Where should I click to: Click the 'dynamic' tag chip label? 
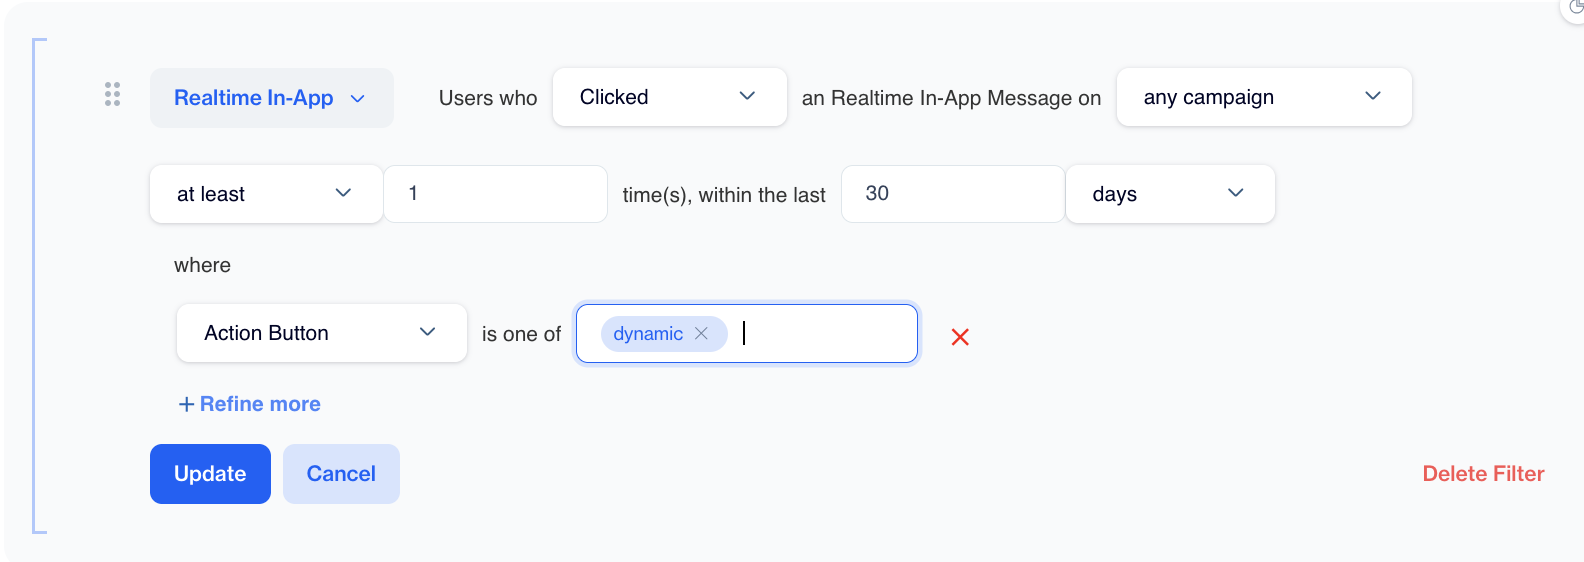(648, 334)
